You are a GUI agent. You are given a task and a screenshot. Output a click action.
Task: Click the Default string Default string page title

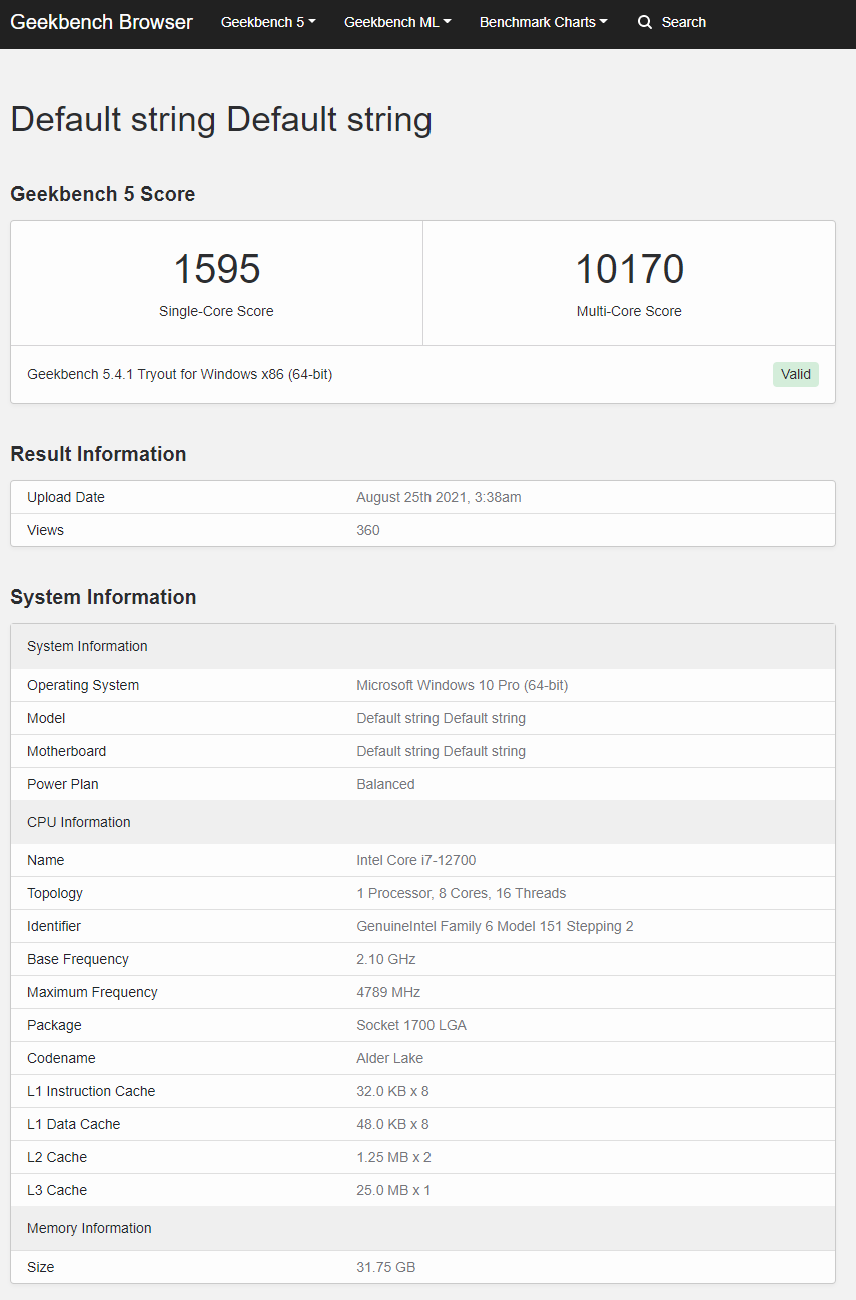click(x=221, y=120)
